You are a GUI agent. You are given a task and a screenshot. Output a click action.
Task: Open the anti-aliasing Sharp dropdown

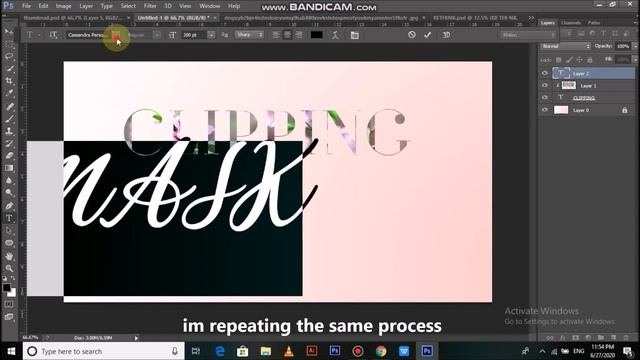(249, 35)
